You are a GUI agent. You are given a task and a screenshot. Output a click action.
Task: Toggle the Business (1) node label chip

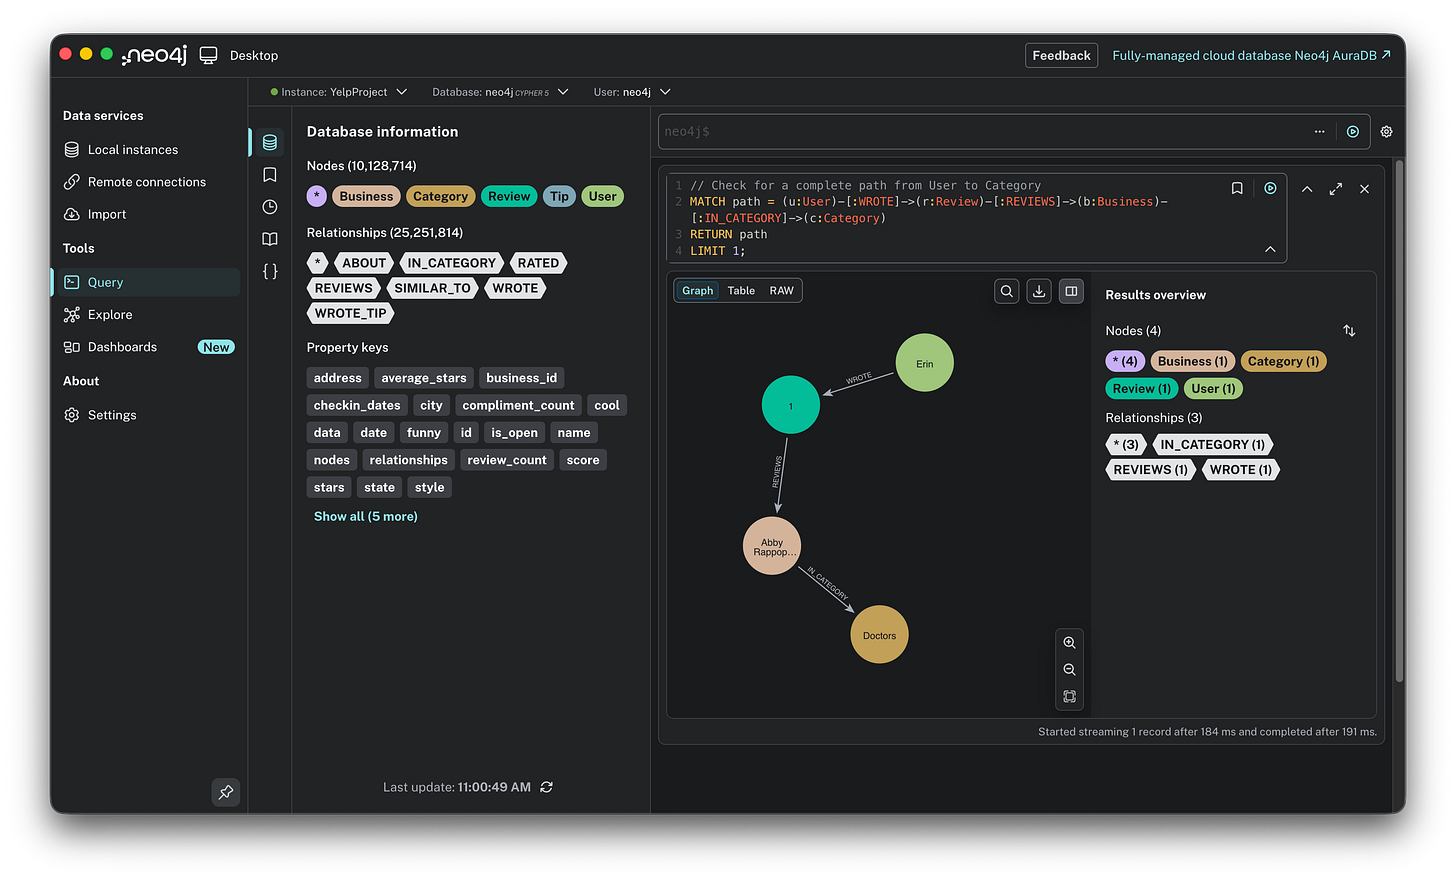click(x=1192, y=361)
